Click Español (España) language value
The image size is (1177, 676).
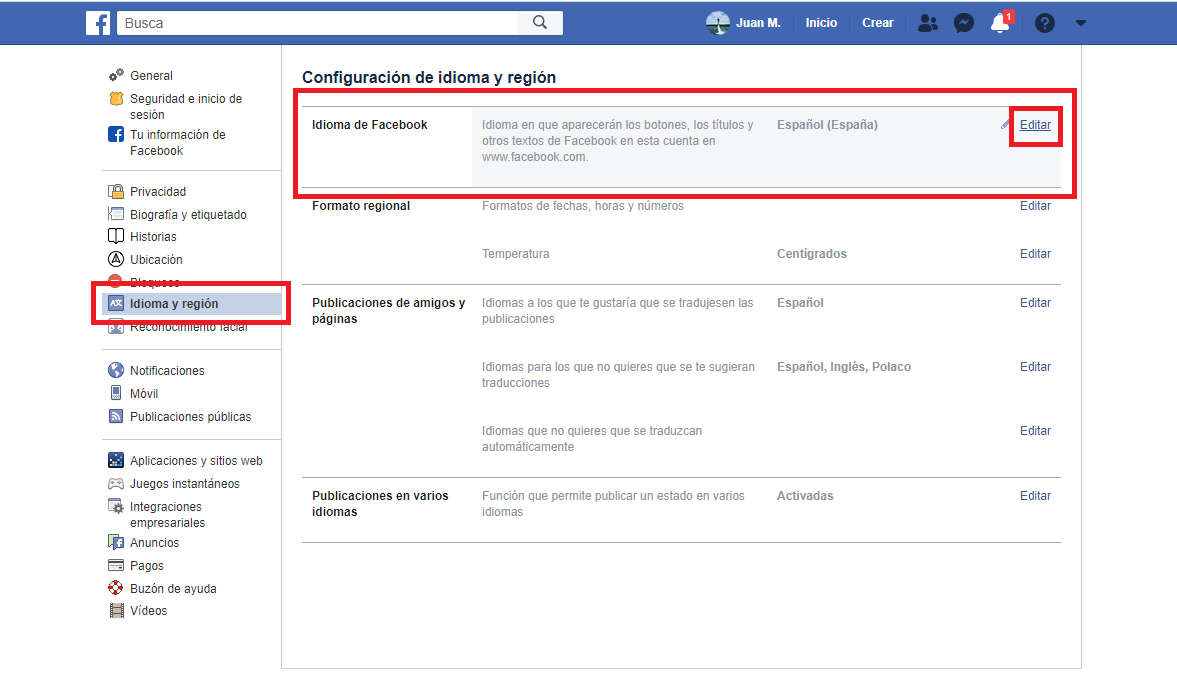click(x=827, y=125)
